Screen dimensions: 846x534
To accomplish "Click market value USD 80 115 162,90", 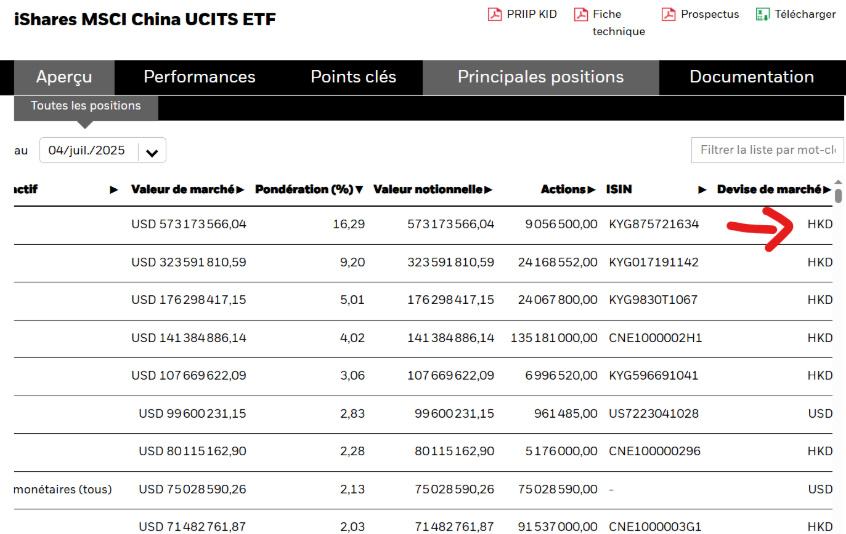I will click(192, 451).
